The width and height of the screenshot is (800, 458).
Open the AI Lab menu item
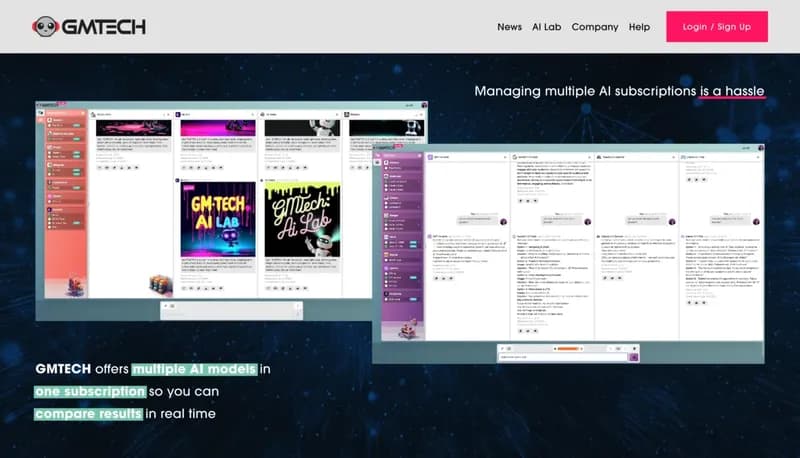pos(546,27)
